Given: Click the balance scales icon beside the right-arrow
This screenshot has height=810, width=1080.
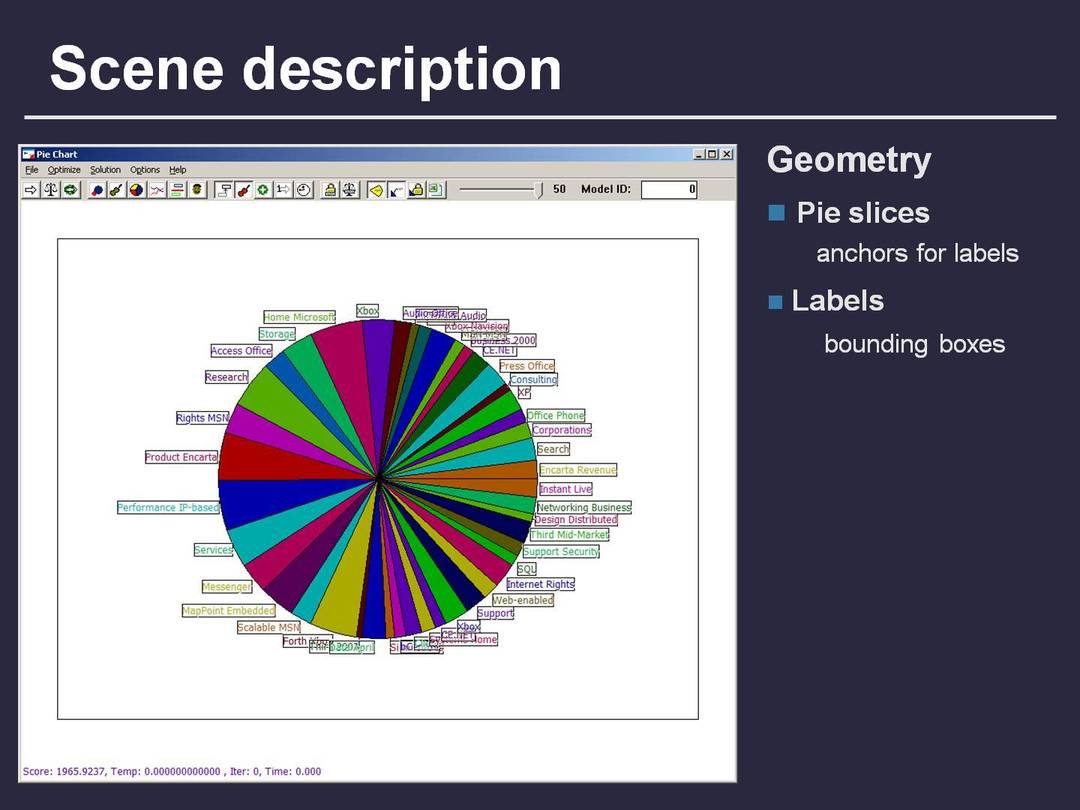Looking at the screenshot, I should click(x=51, y=189).
